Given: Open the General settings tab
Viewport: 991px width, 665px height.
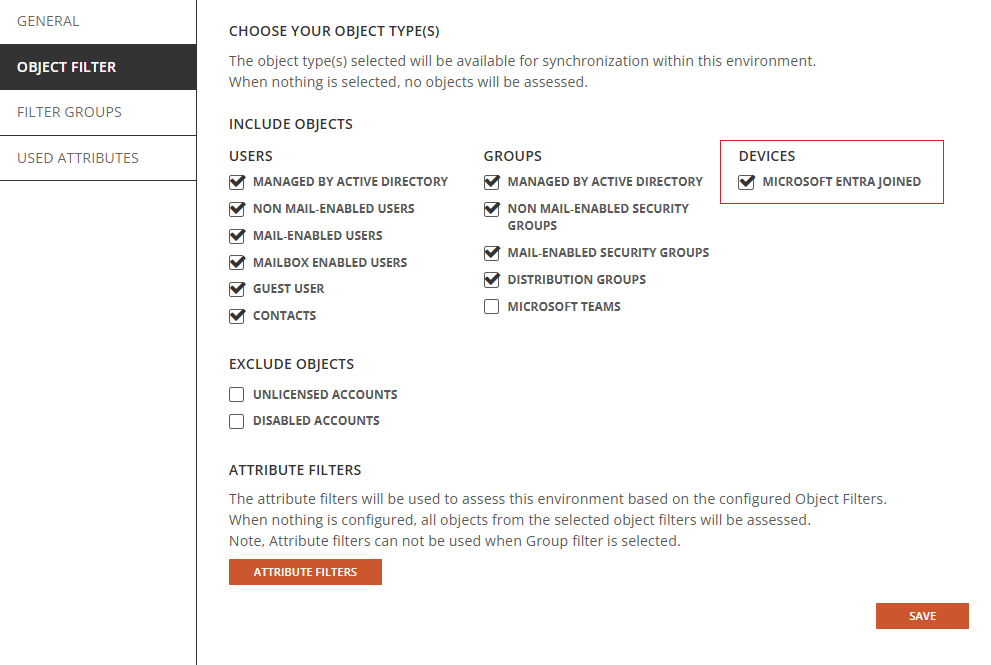Looking at the screenshot, I should tap(48, 21).
